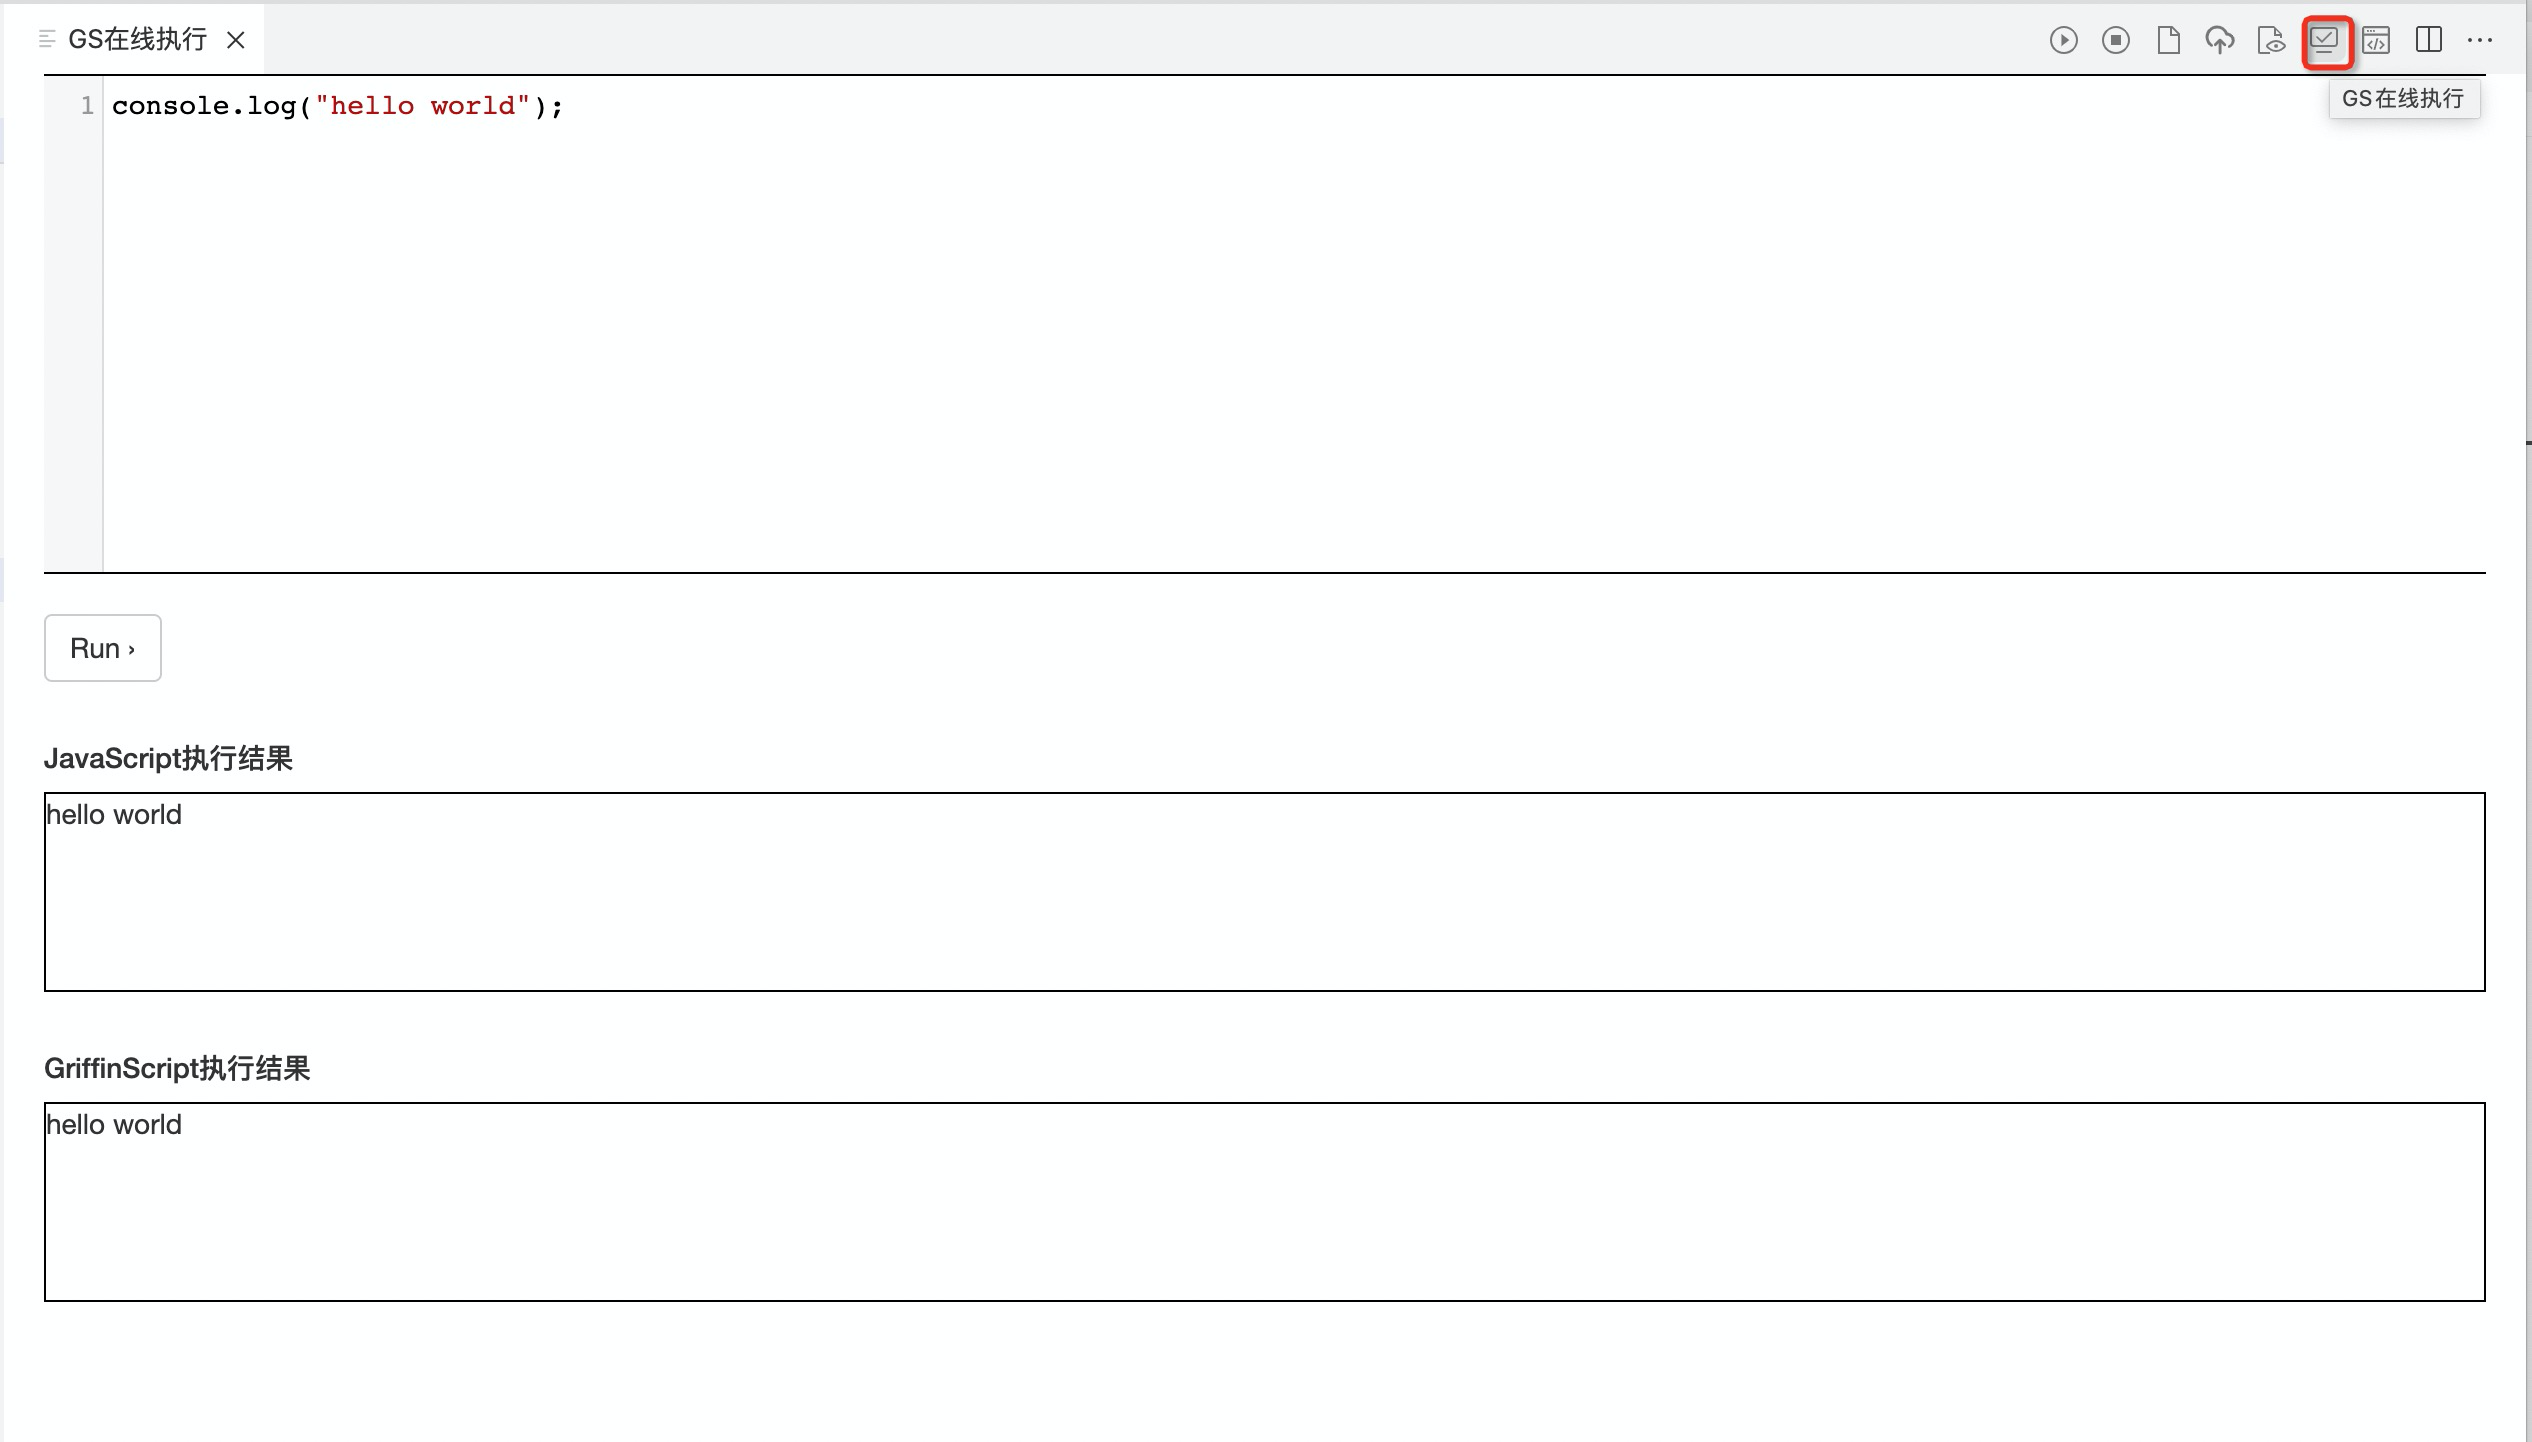Select the GS在线执行 tab
This screenshot has height=1442, width=2532.
(136, 39)
